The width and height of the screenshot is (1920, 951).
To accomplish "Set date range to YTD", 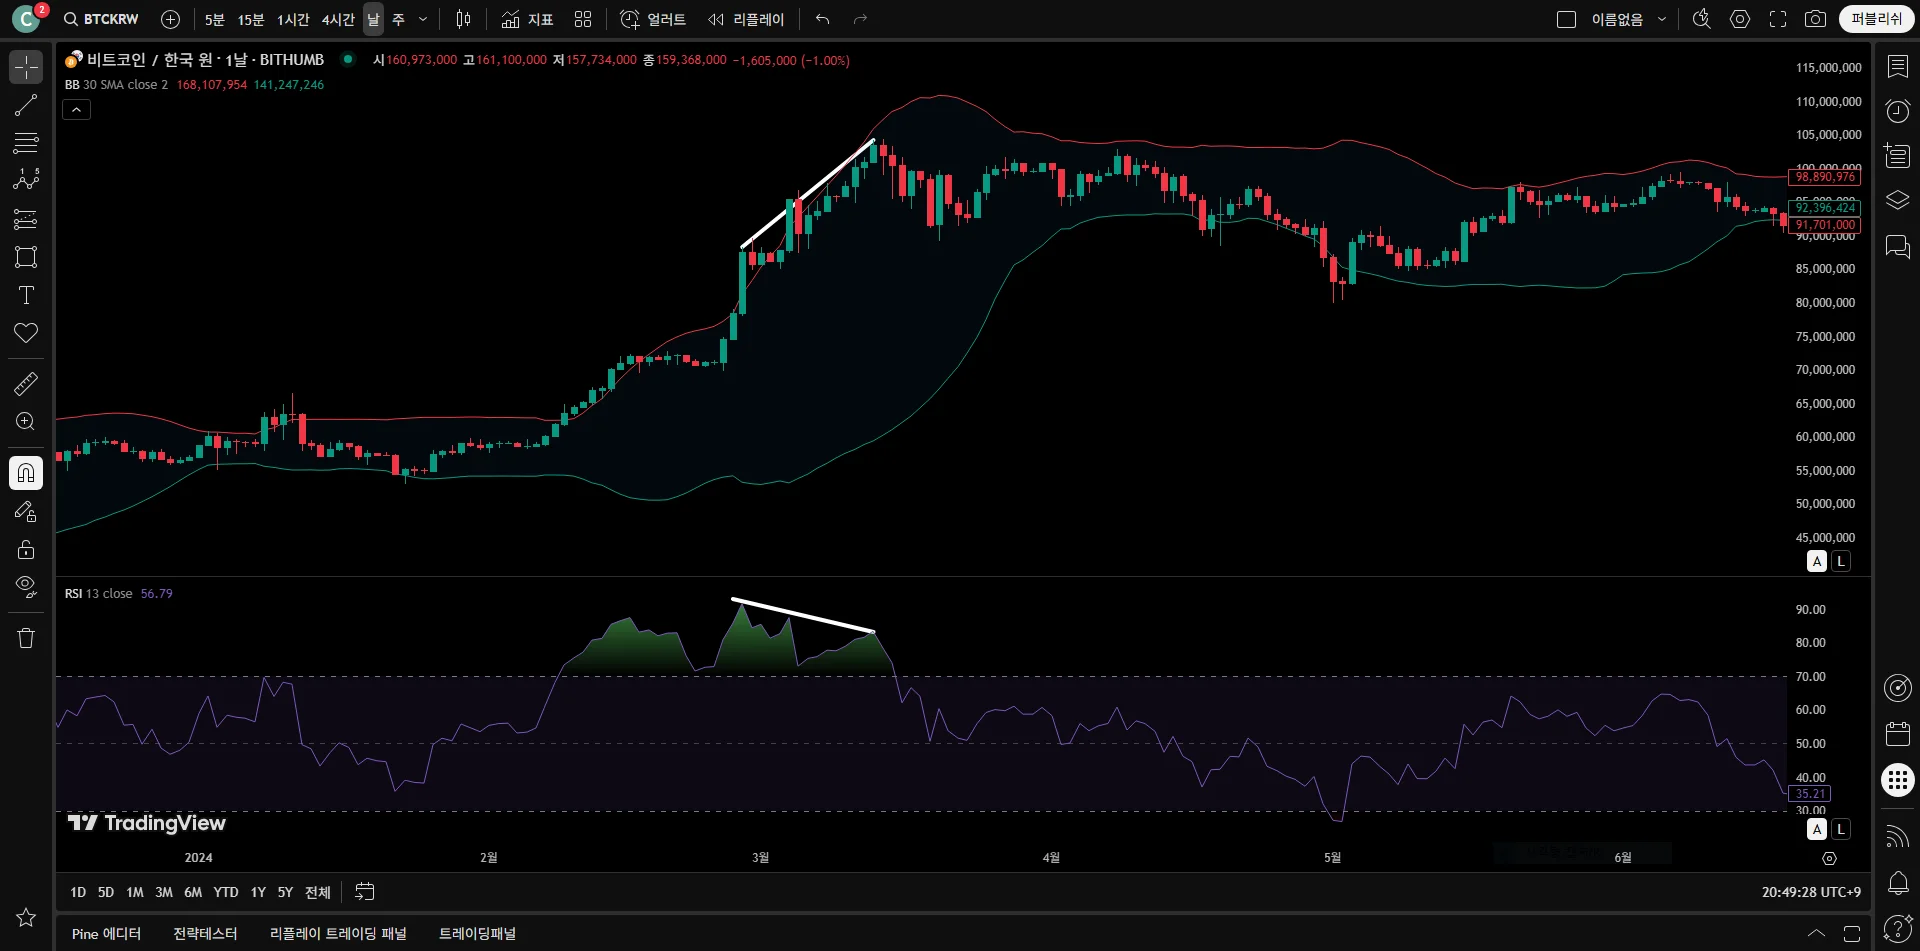I will pos(226,892).
